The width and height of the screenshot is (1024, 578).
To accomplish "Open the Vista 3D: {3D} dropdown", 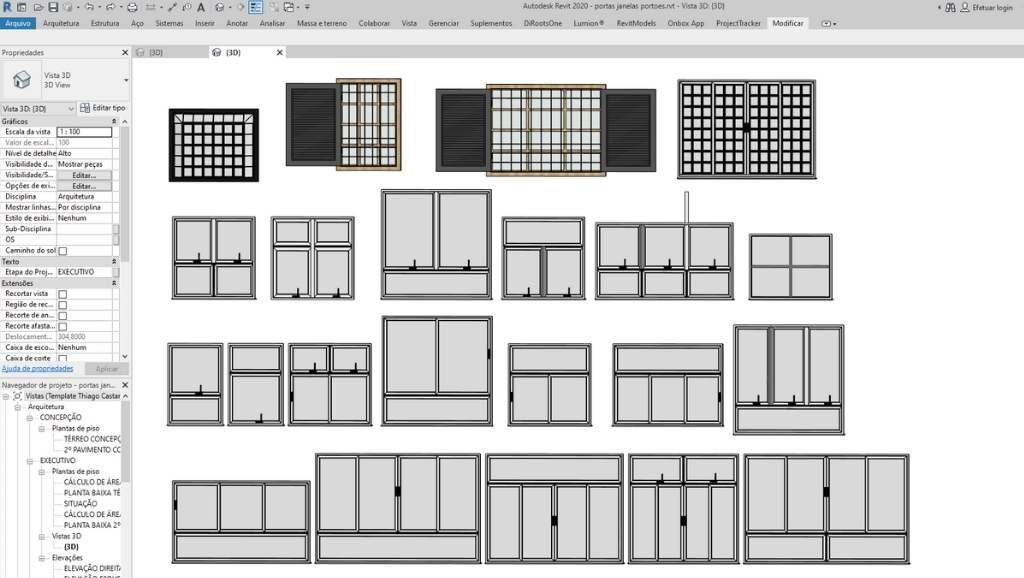I will coord(70,108).
